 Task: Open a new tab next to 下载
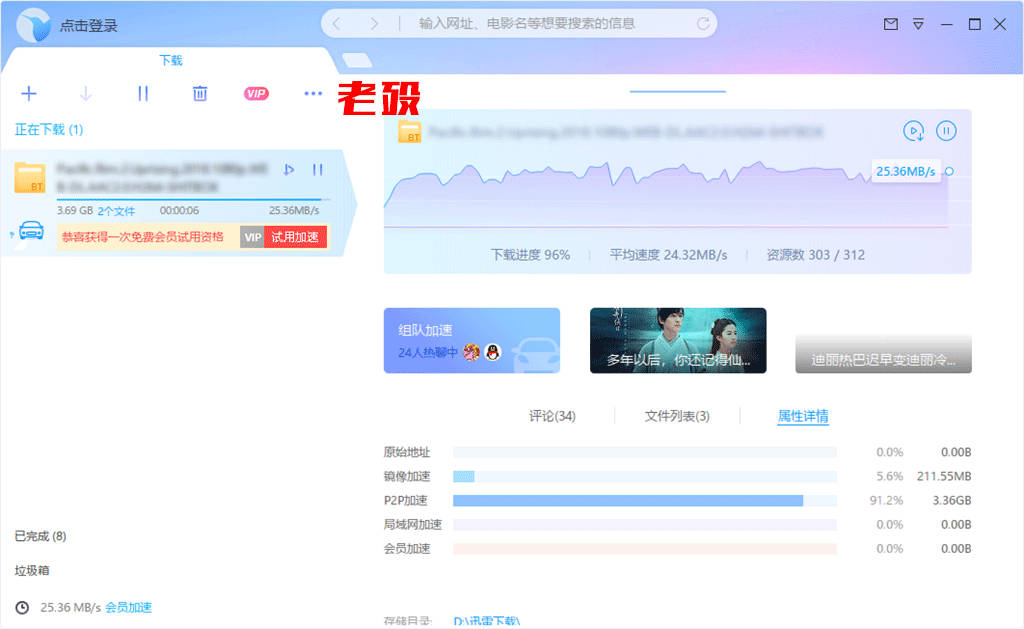pyautogui.click(x=357, y=60)
